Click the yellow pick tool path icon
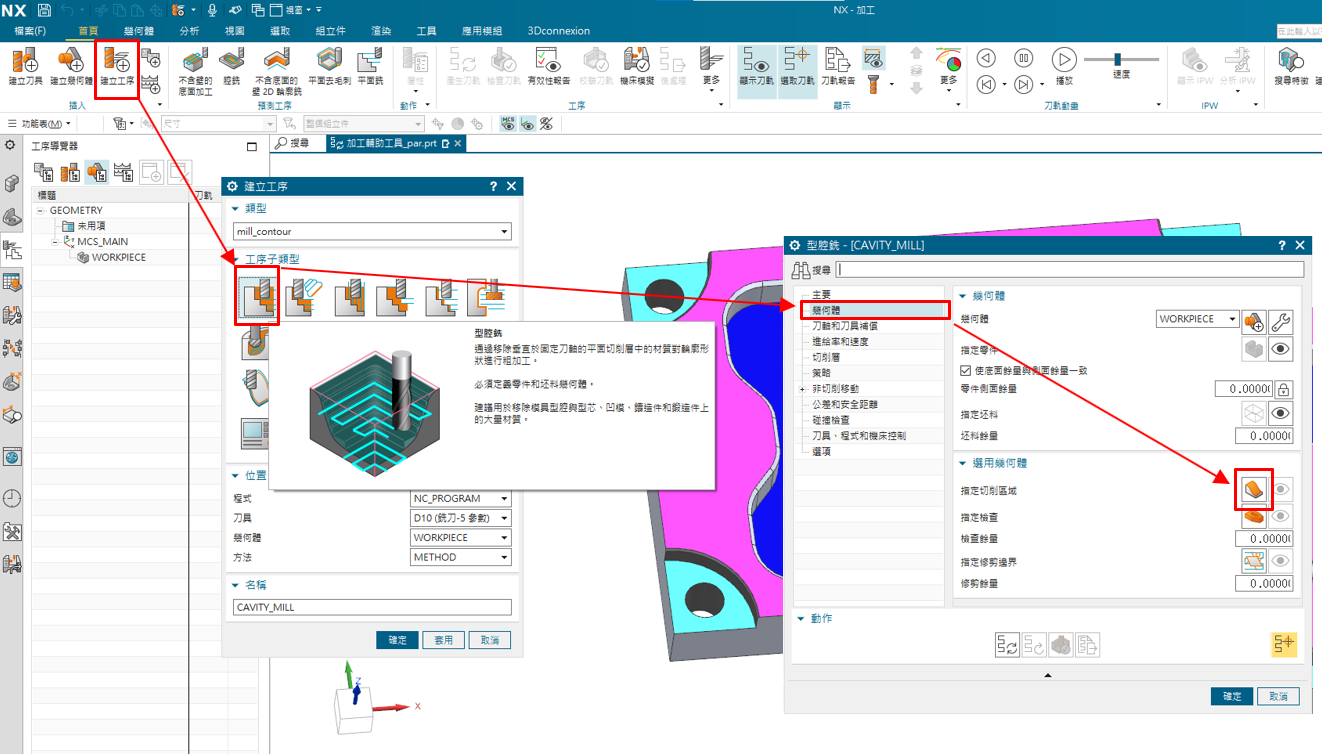 pos(1284,644)
